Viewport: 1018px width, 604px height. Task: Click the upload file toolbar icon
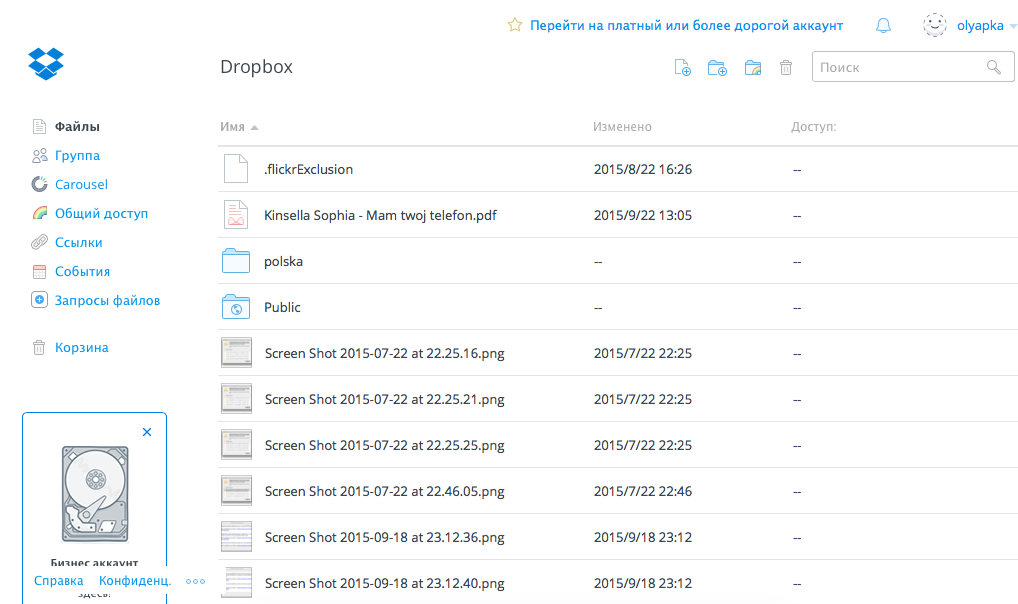[x=682, y=68]
